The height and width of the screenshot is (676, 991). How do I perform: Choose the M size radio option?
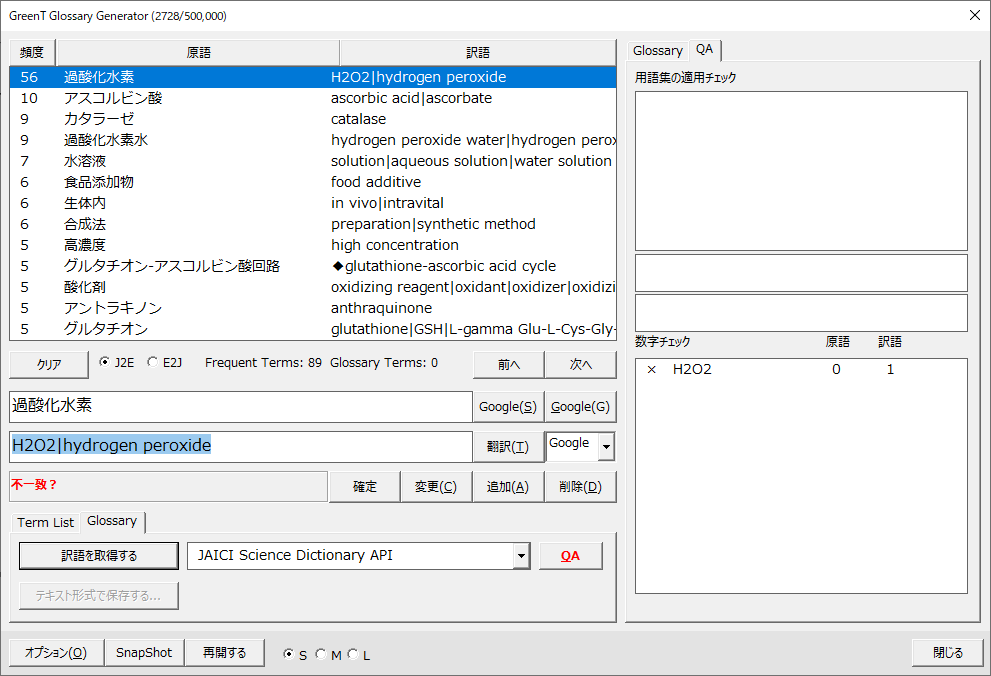321,655
